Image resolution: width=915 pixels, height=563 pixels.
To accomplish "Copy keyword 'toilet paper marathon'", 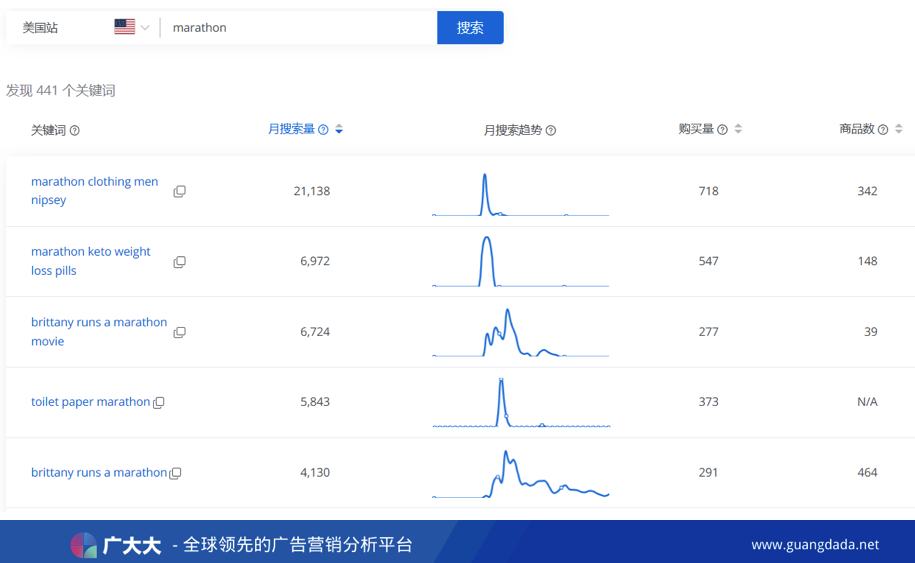I will point(158,402).
